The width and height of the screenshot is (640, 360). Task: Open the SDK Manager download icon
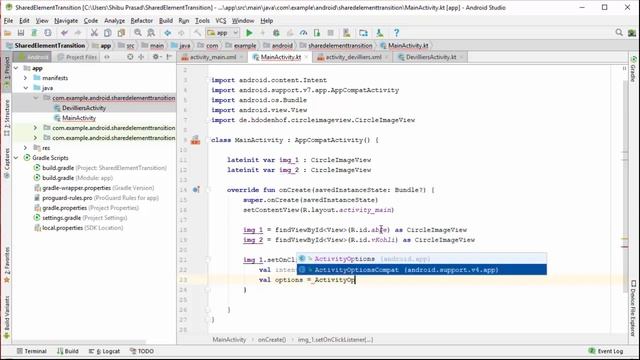pyautogui.click(x=380, y=33)
